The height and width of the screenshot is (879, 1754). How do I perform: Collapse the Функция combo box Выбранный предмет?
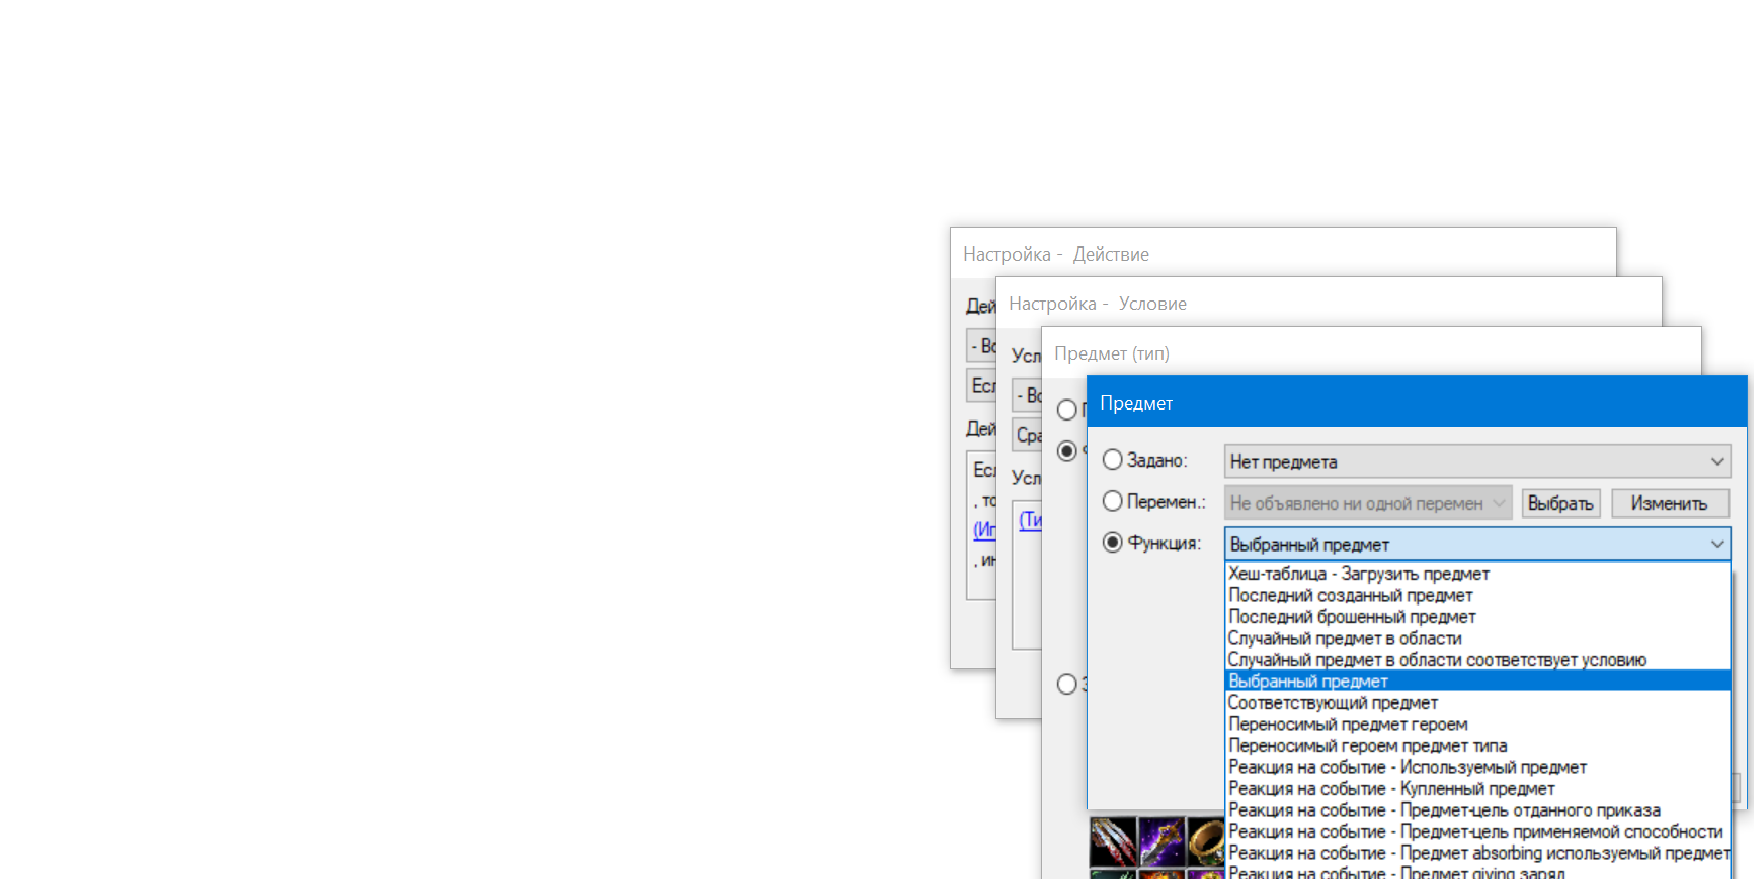(1477, 544)
